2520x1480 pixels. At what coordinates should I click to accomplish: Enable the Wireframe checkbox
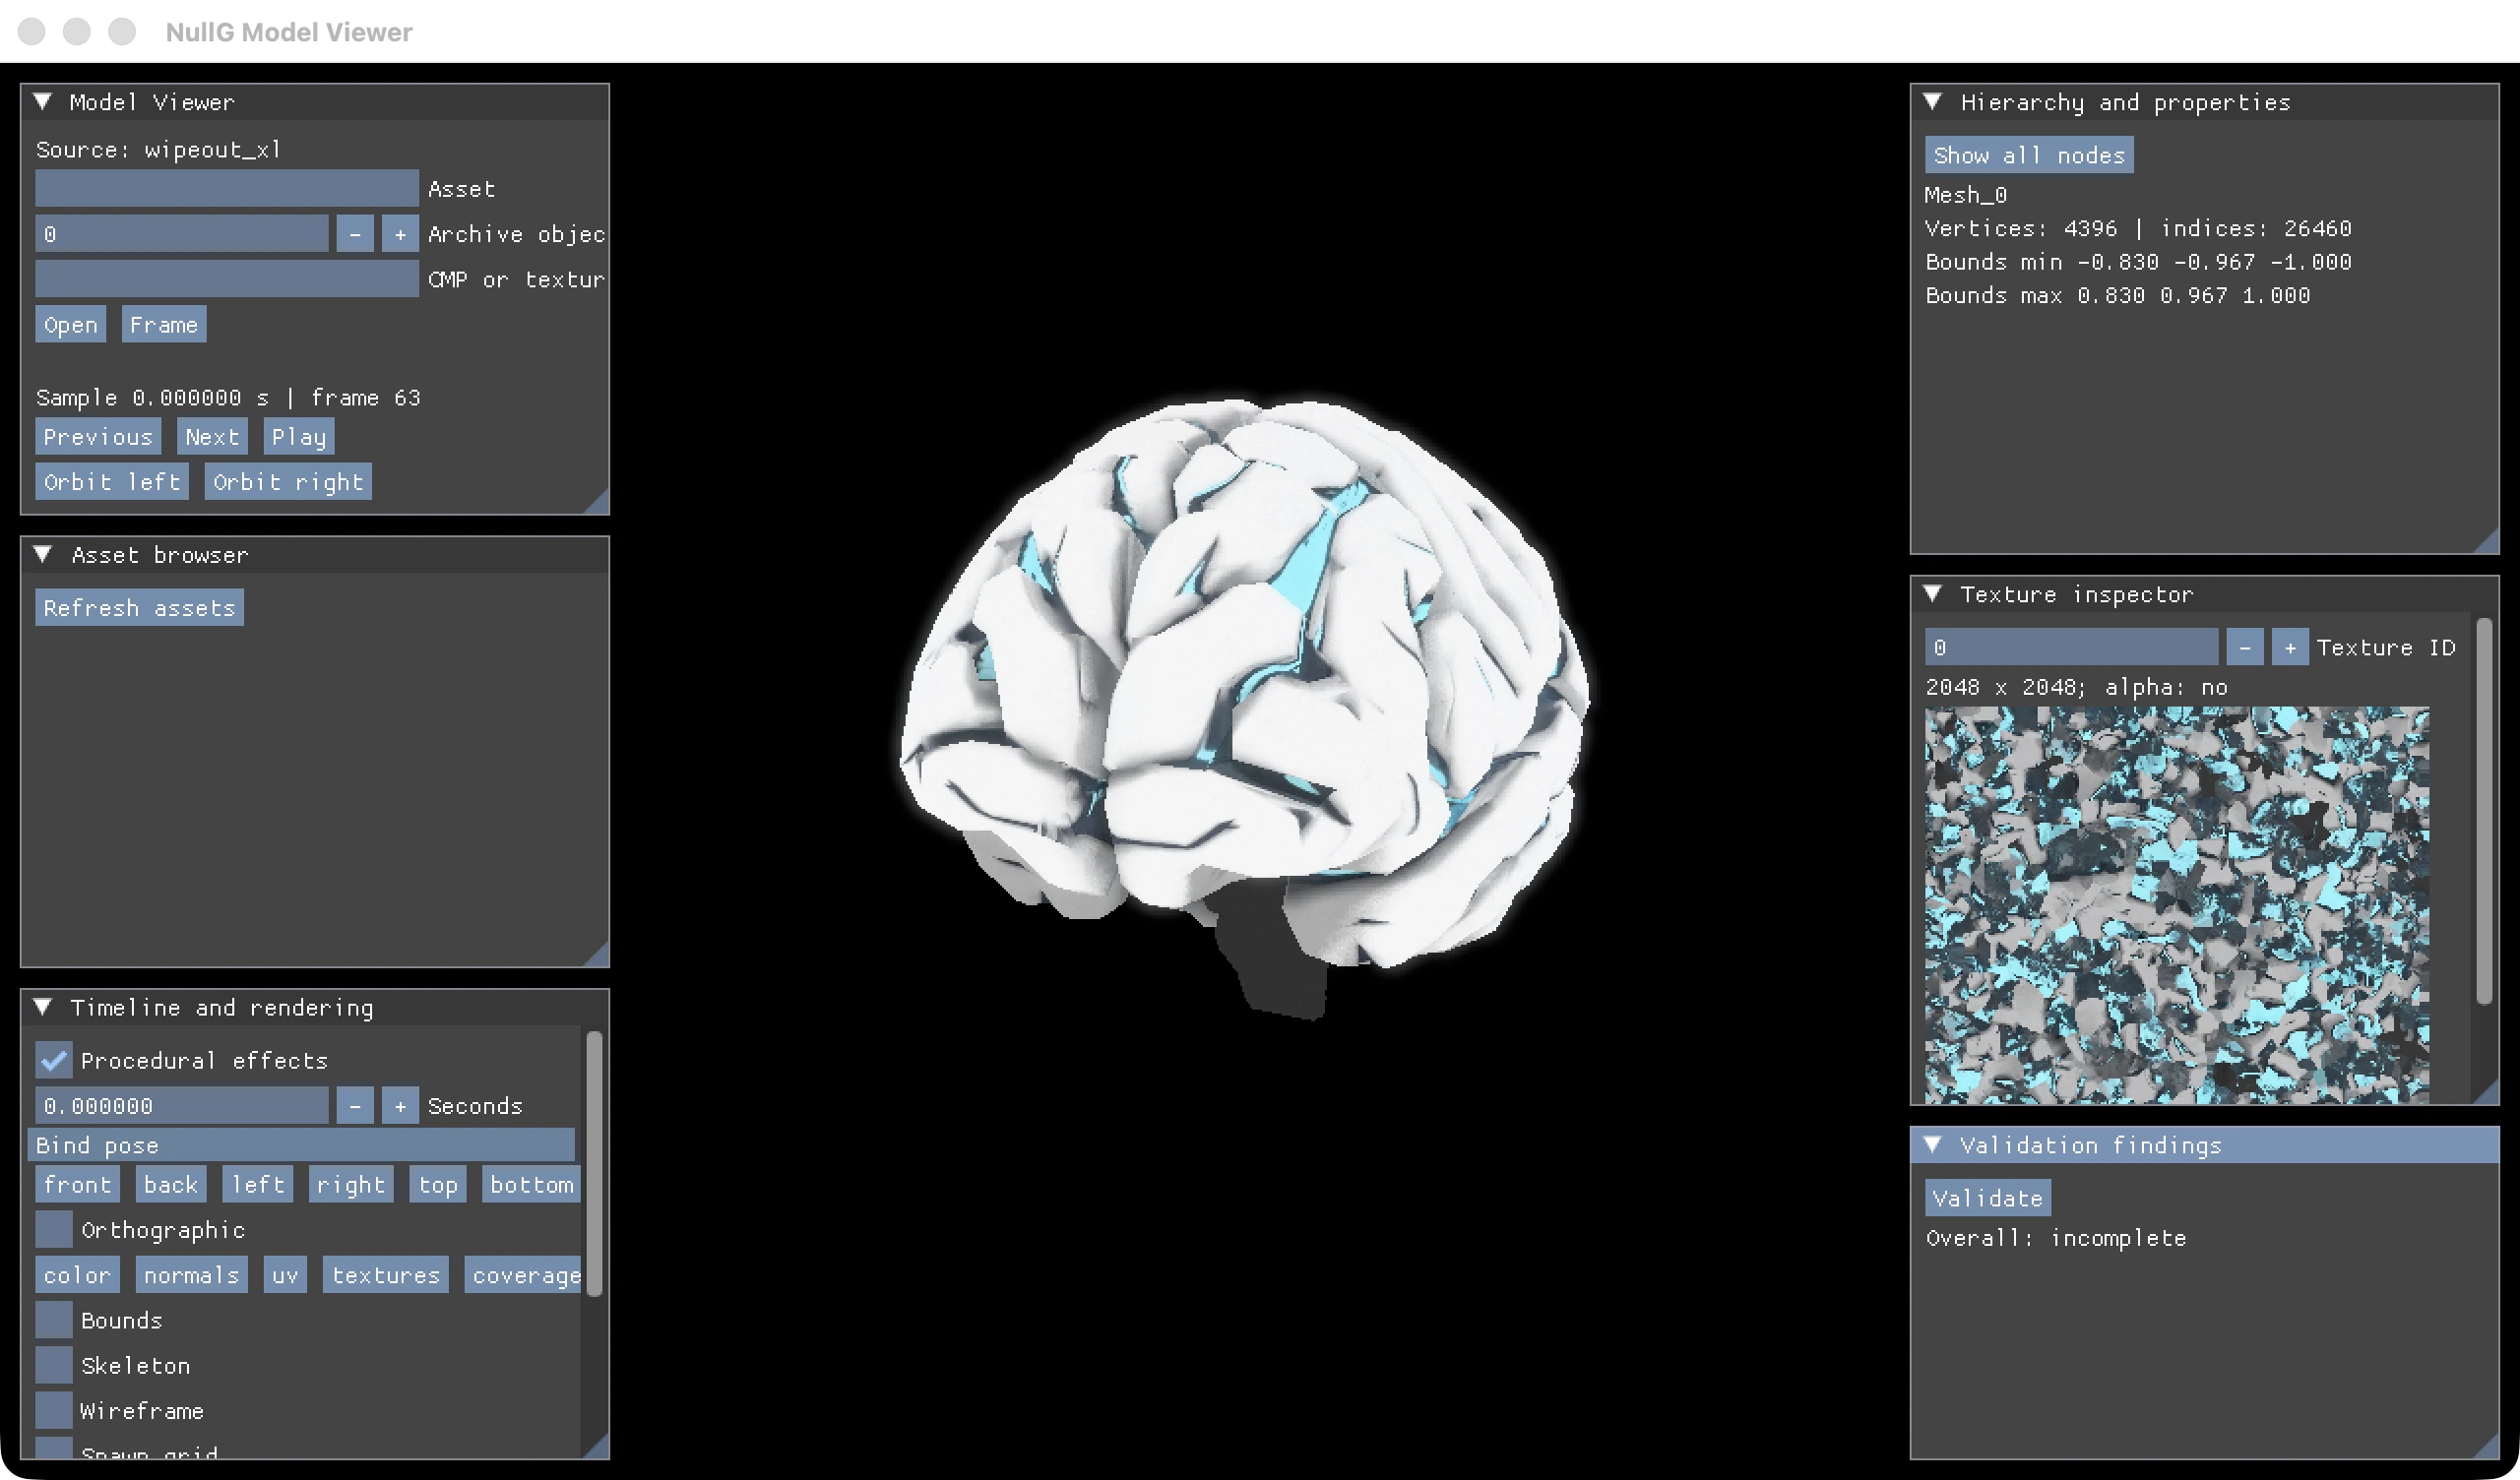54,1411
